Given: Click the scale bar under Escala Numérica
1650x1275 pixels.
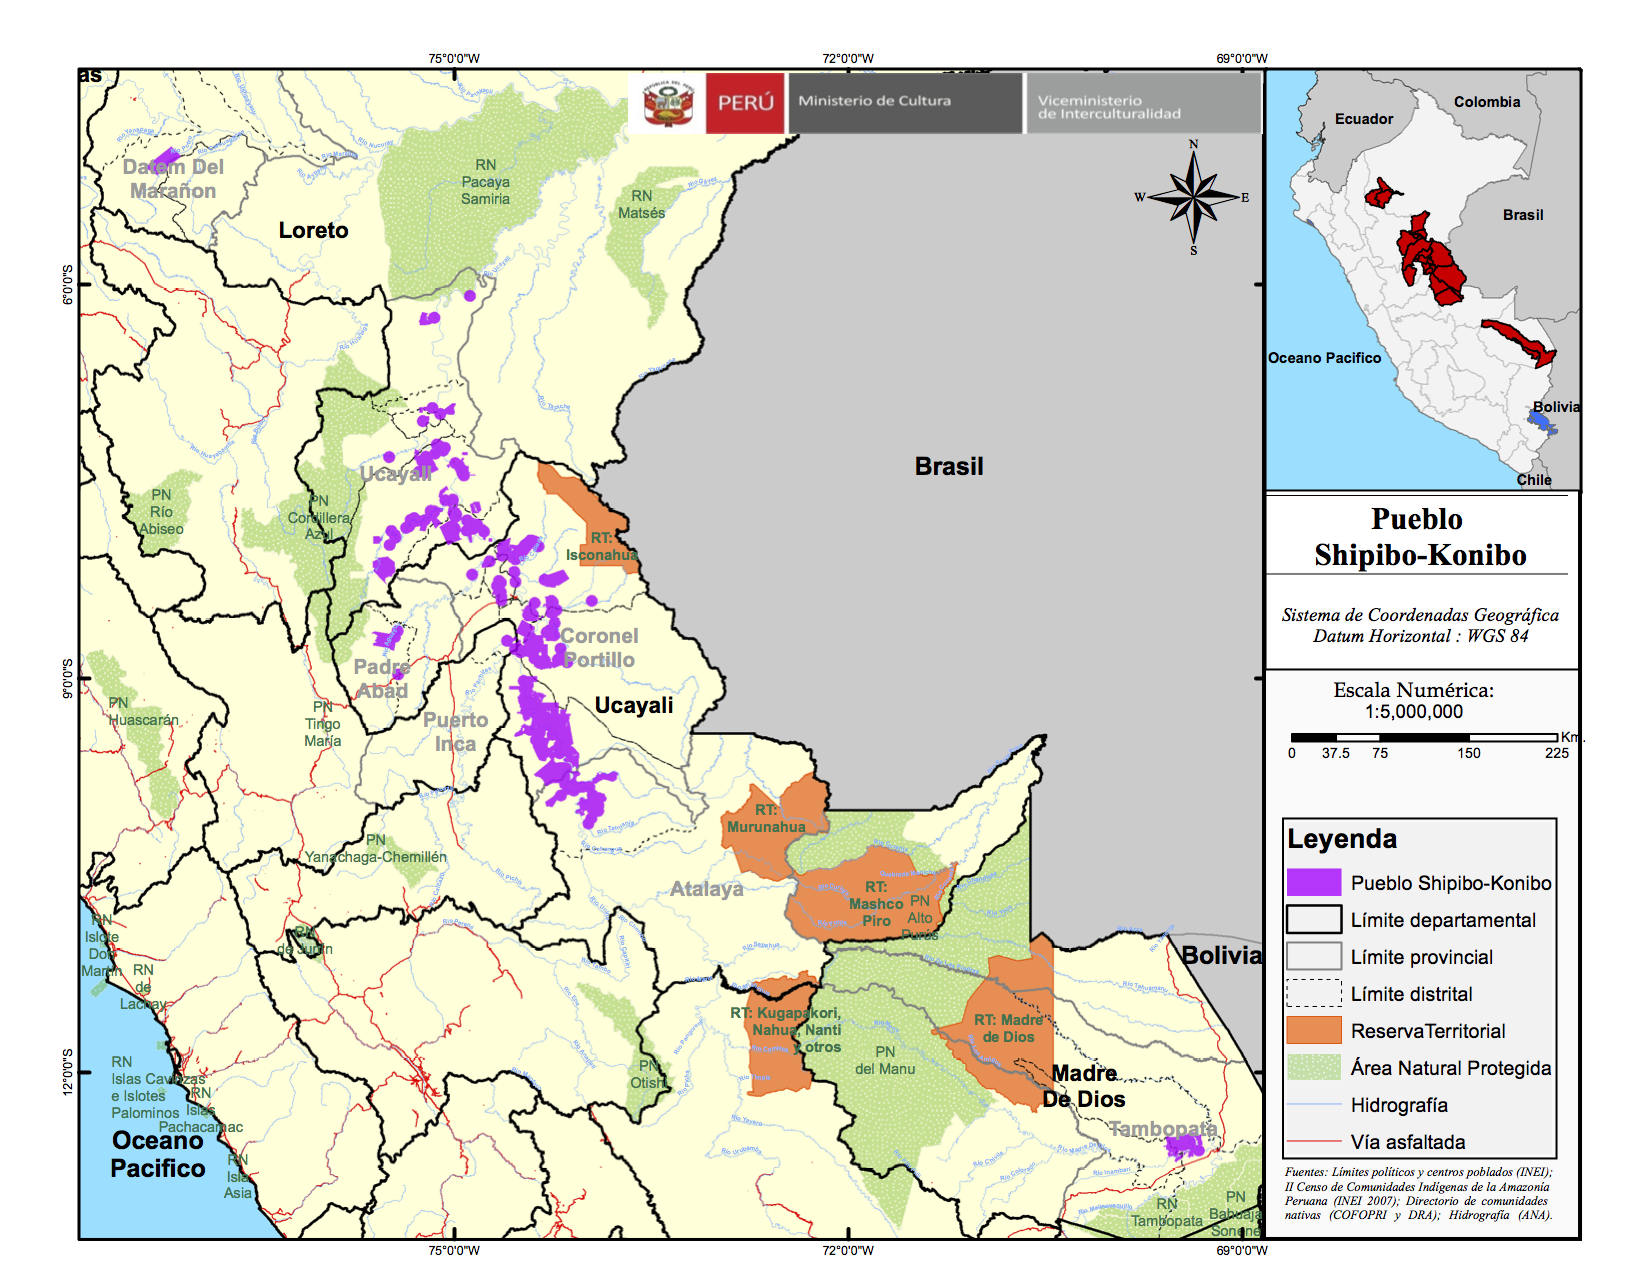Looking at the screenshot, I should (x=1424, y=738).
